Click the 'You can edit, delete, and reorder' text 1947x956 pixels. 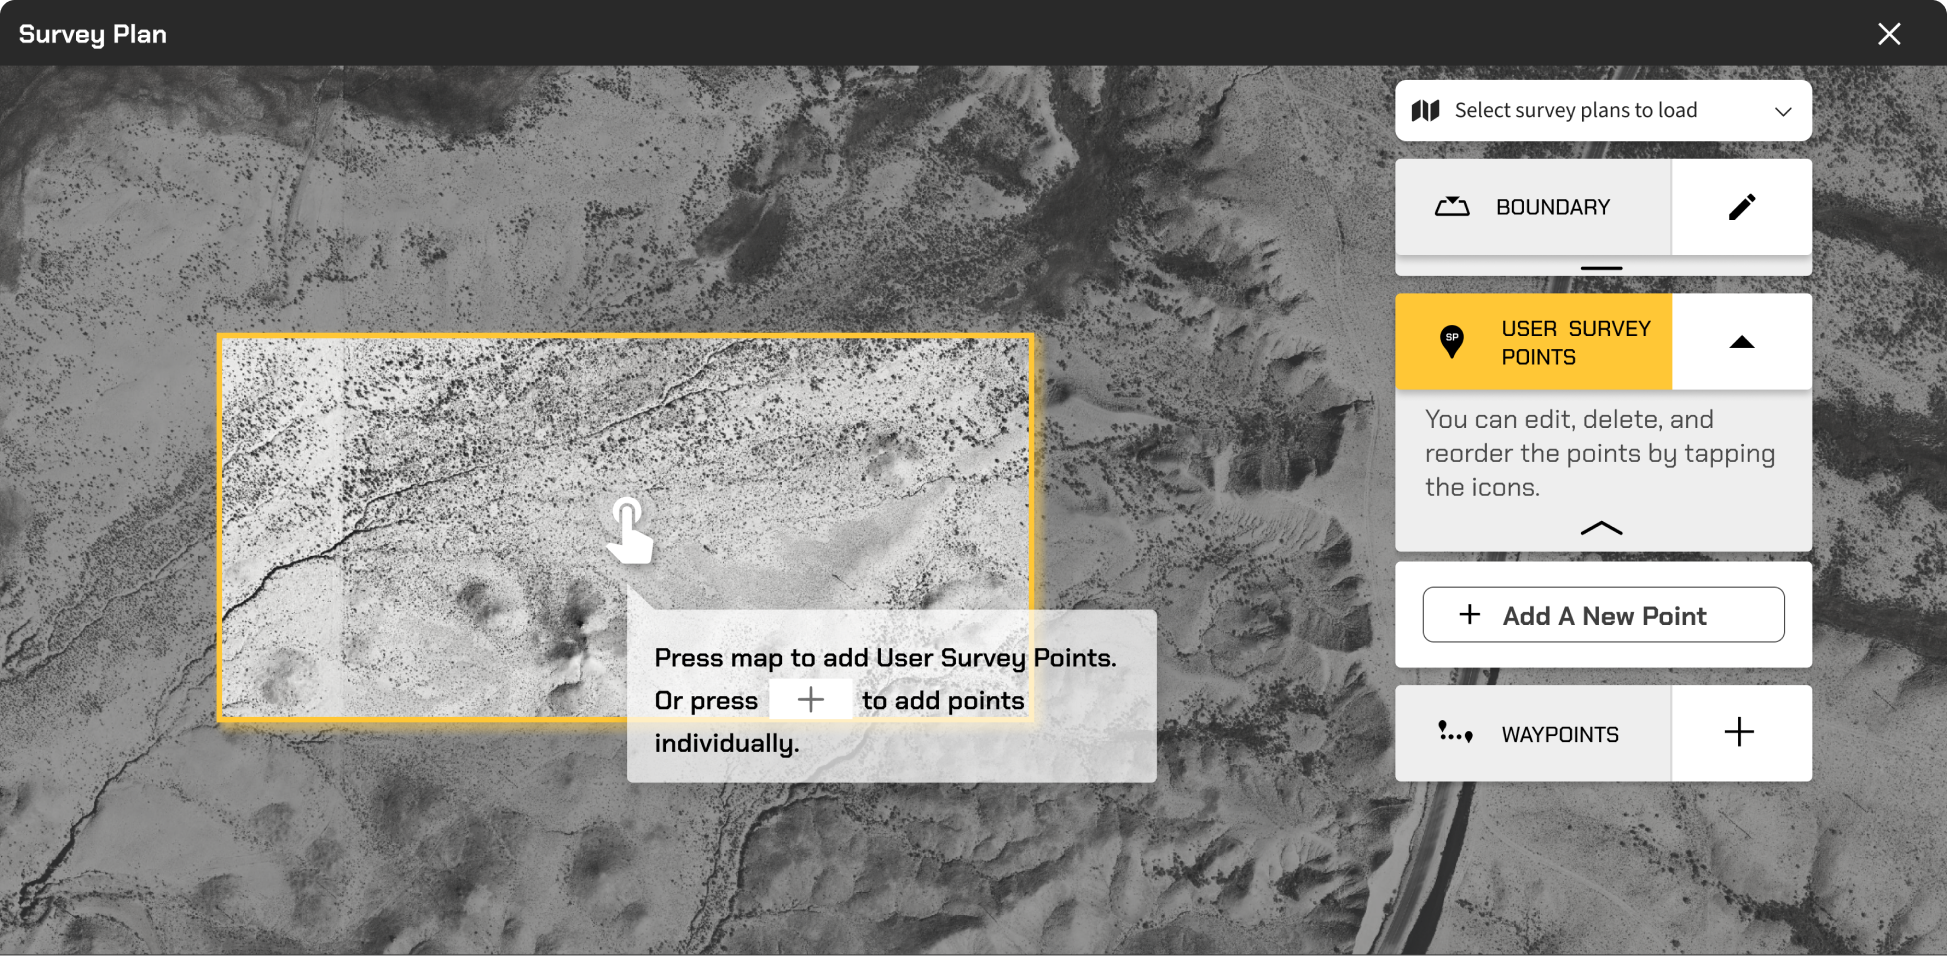point(1600,453)
